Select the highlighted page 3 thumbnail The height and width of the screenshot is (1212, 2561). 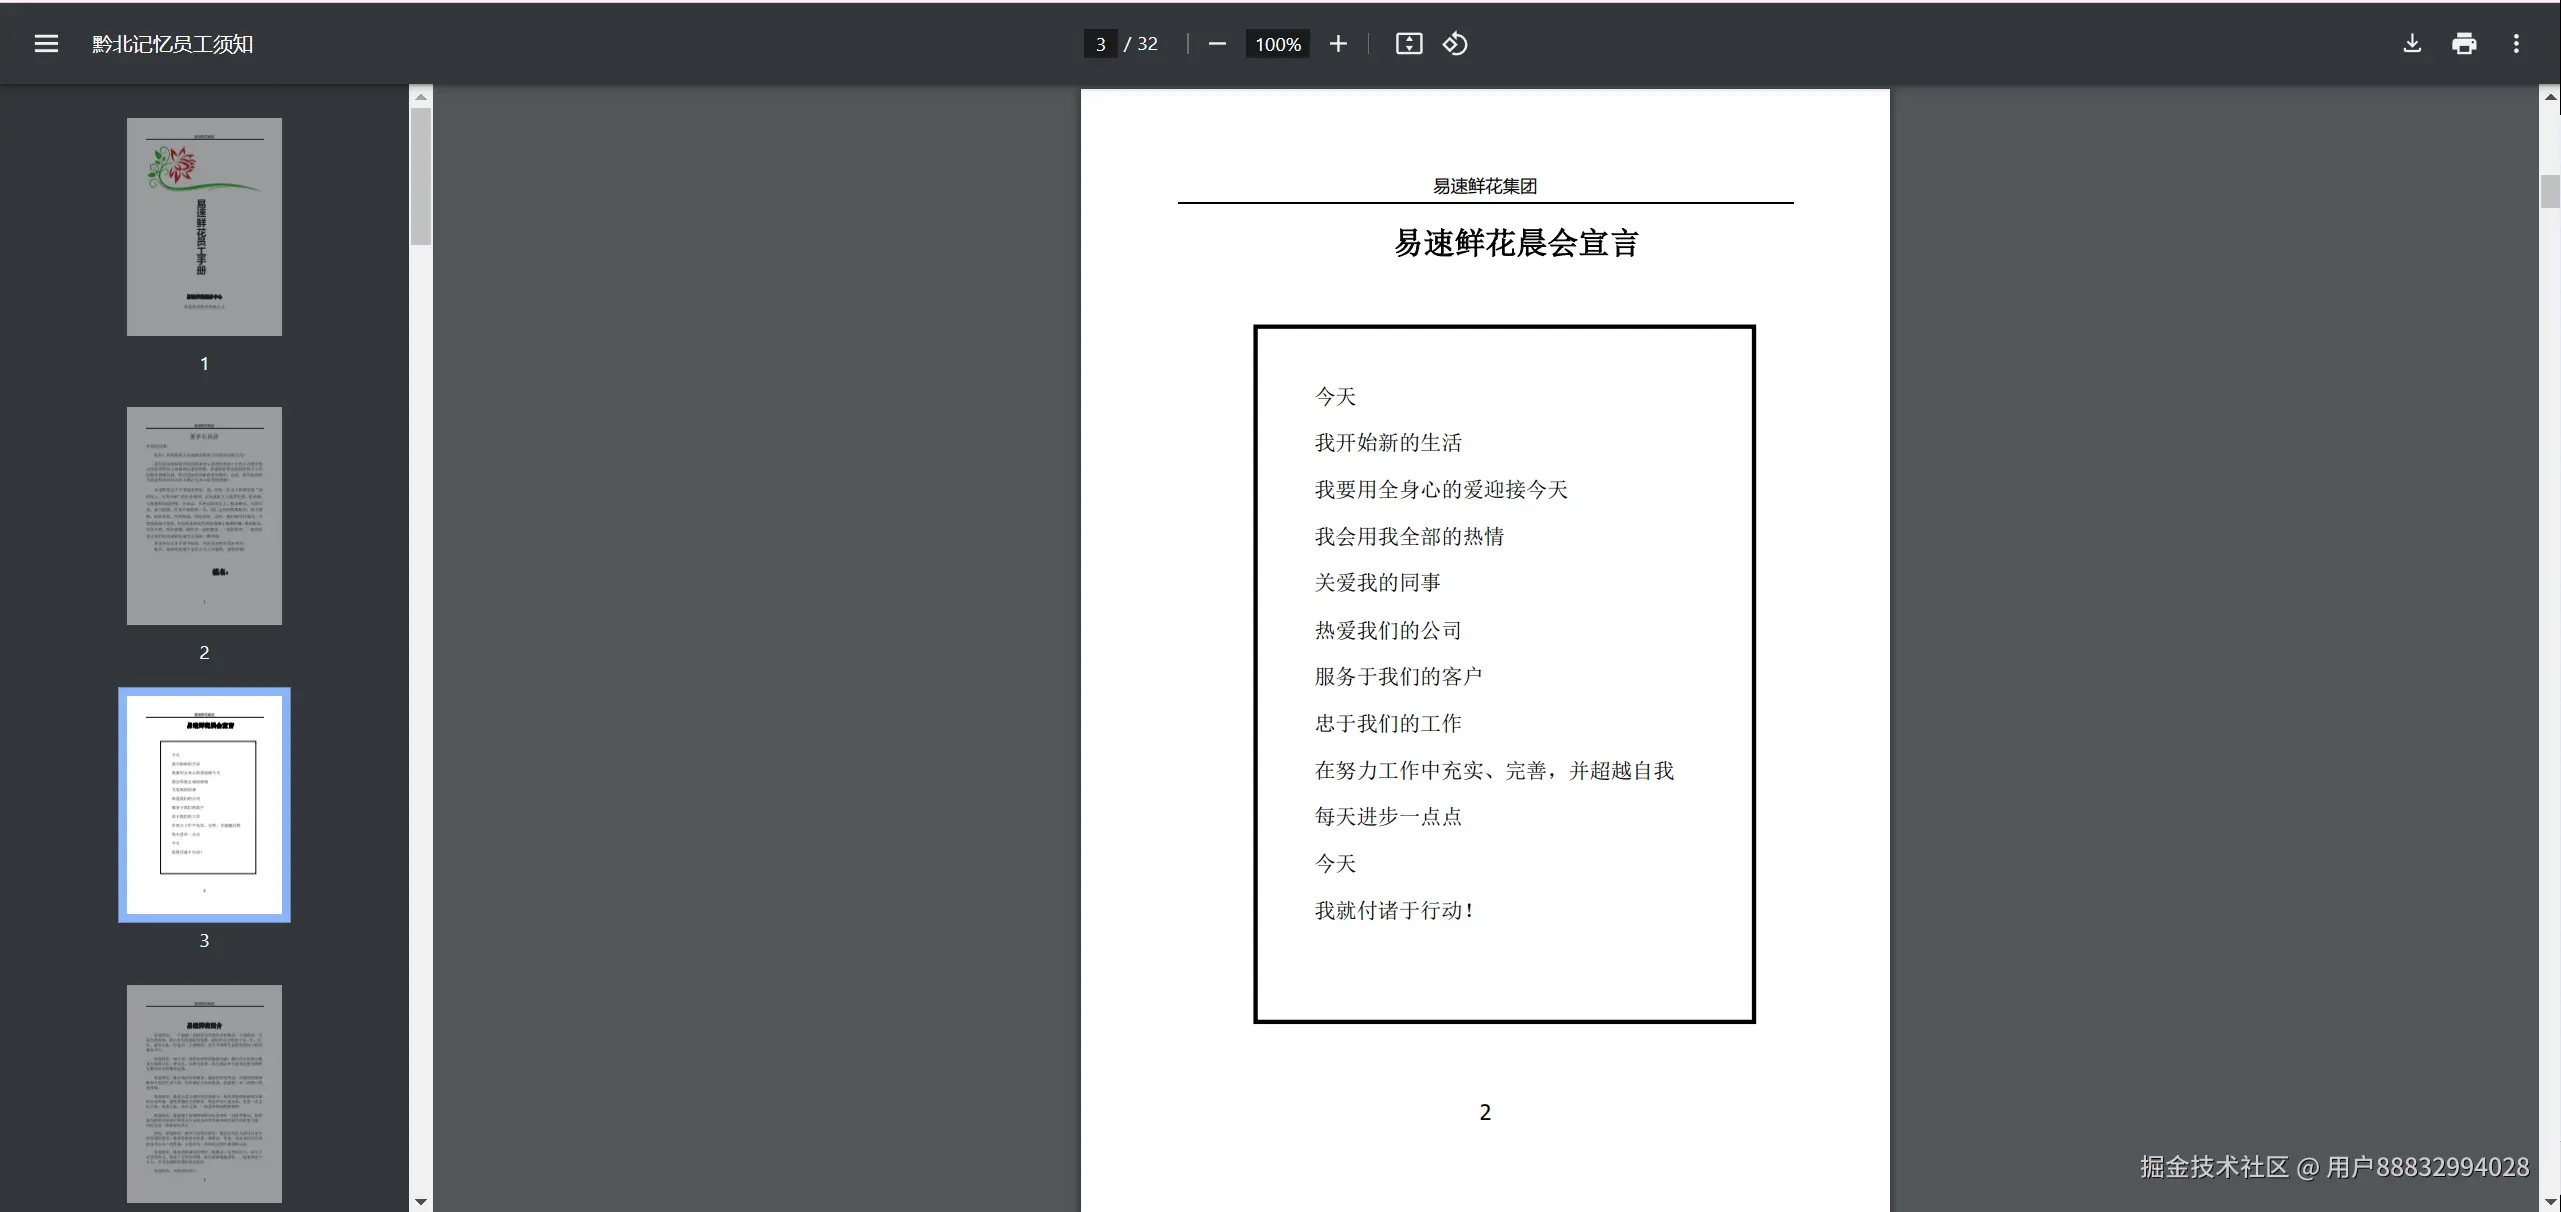204,804
